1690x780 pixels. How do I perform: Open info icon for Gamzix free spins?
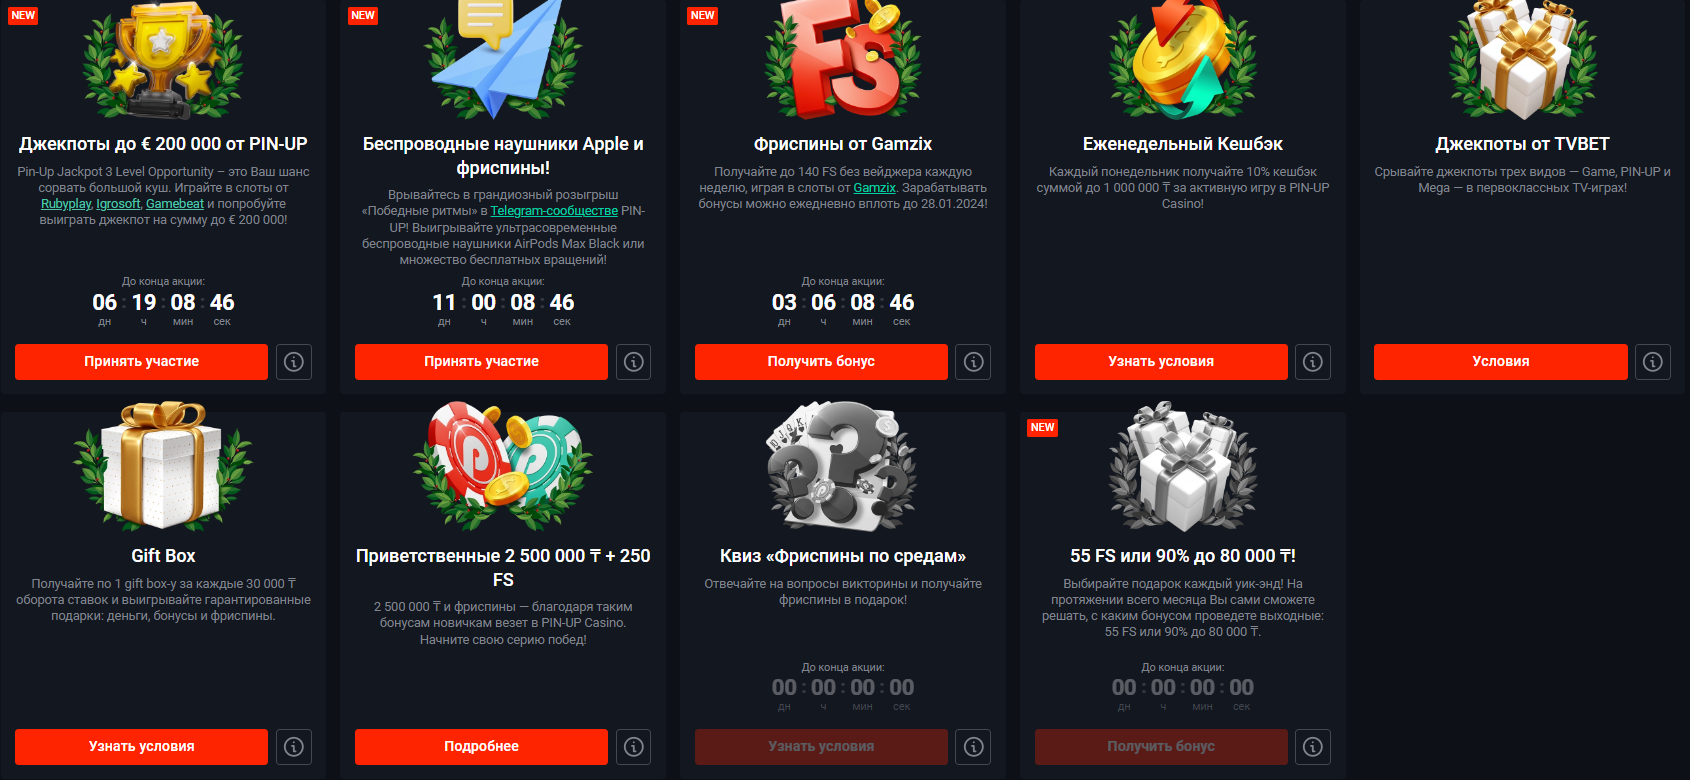974,362
